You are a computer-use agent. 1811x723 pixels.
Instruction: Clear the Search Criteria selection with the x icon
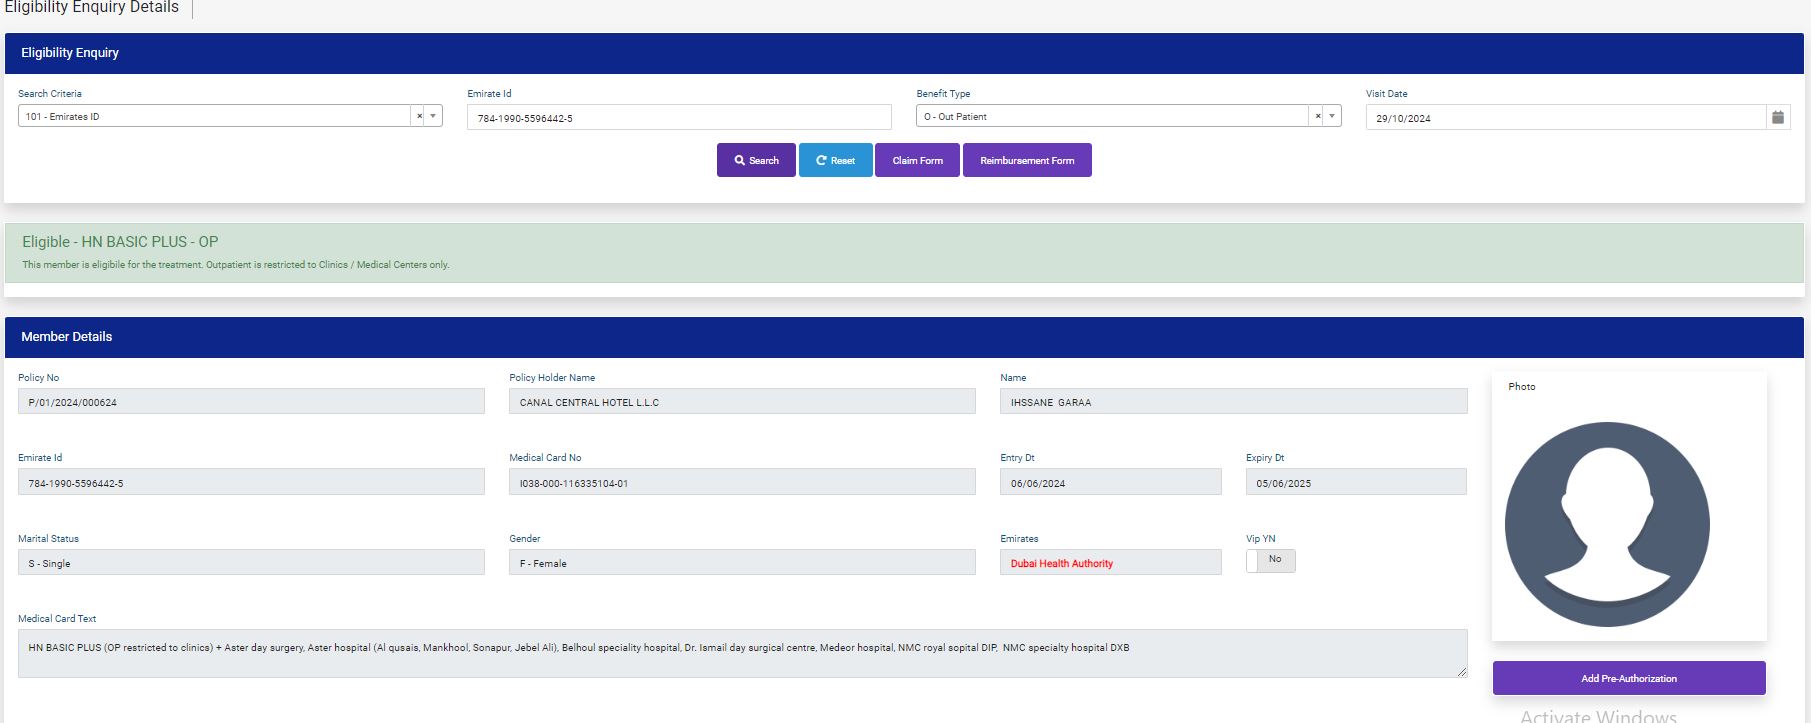[419, 116]
